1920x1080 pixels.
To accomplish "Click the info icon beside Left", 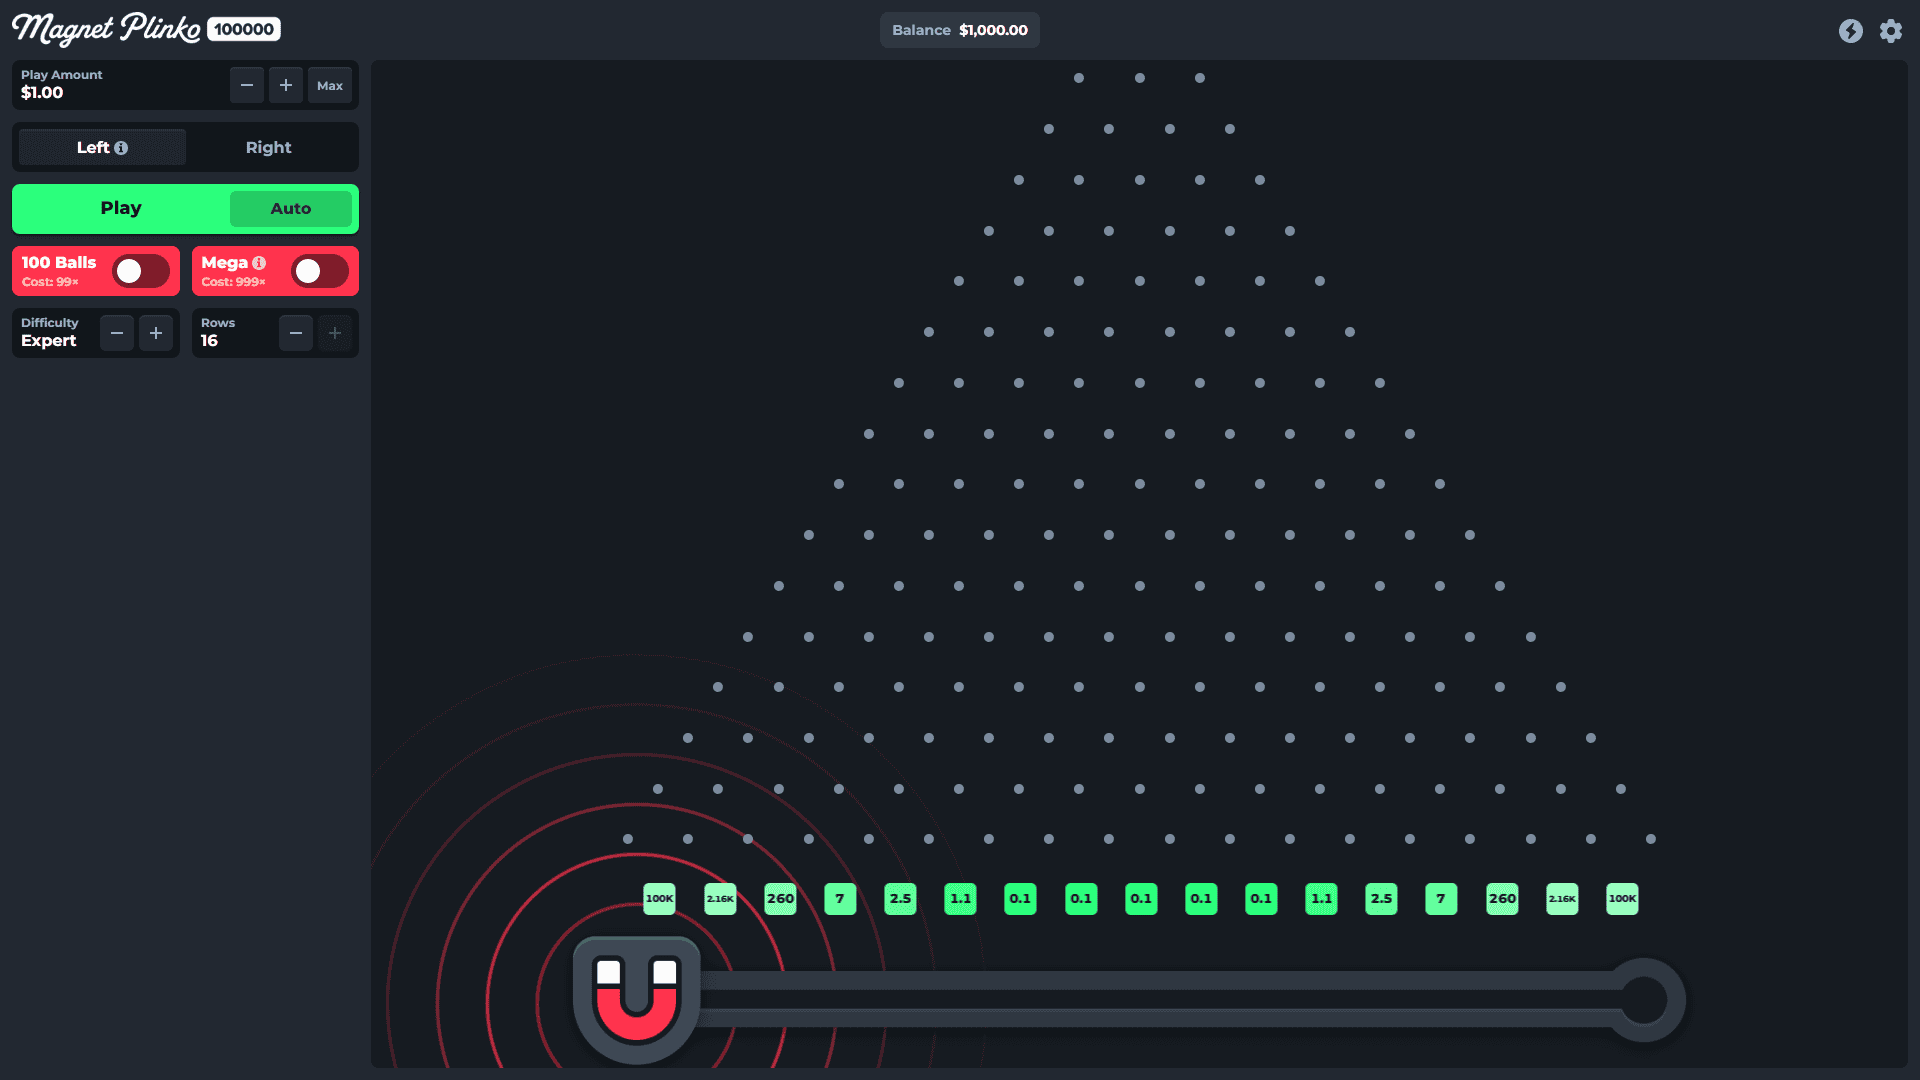I will point(121,148).
